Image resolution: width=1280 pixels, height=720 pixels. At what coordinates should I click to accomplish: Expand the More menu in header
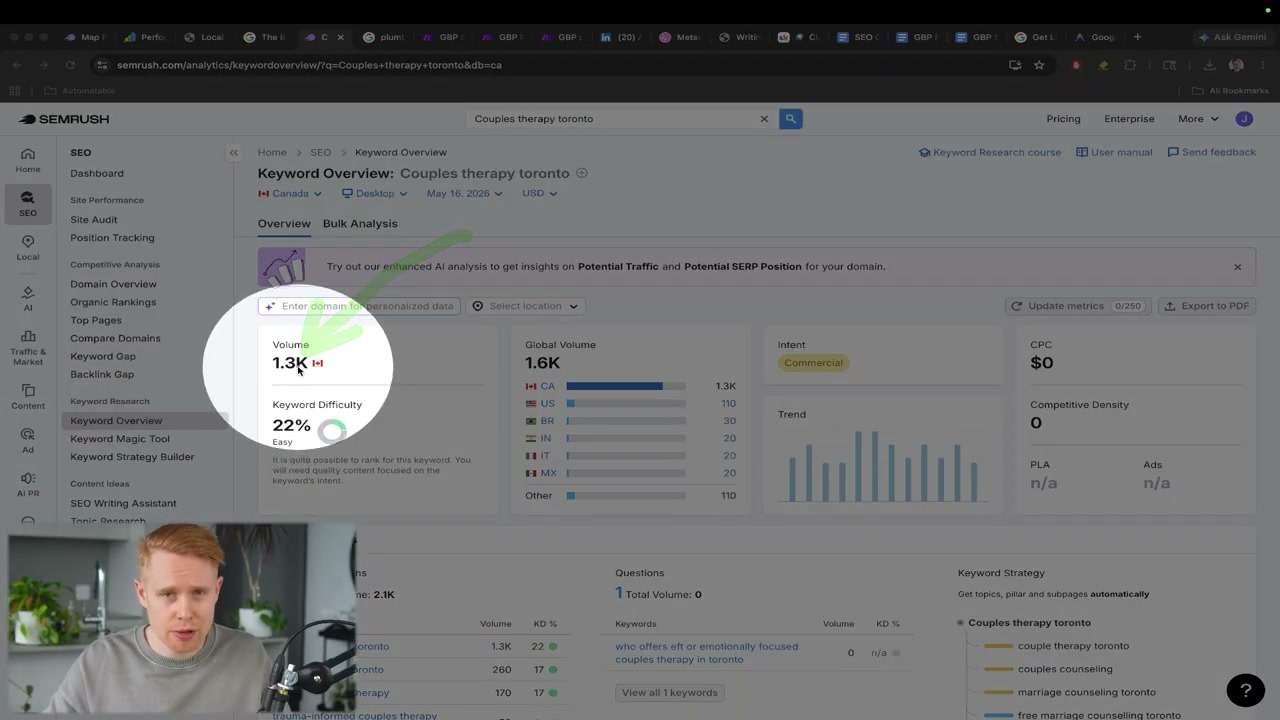click(x=1198, y=119)
